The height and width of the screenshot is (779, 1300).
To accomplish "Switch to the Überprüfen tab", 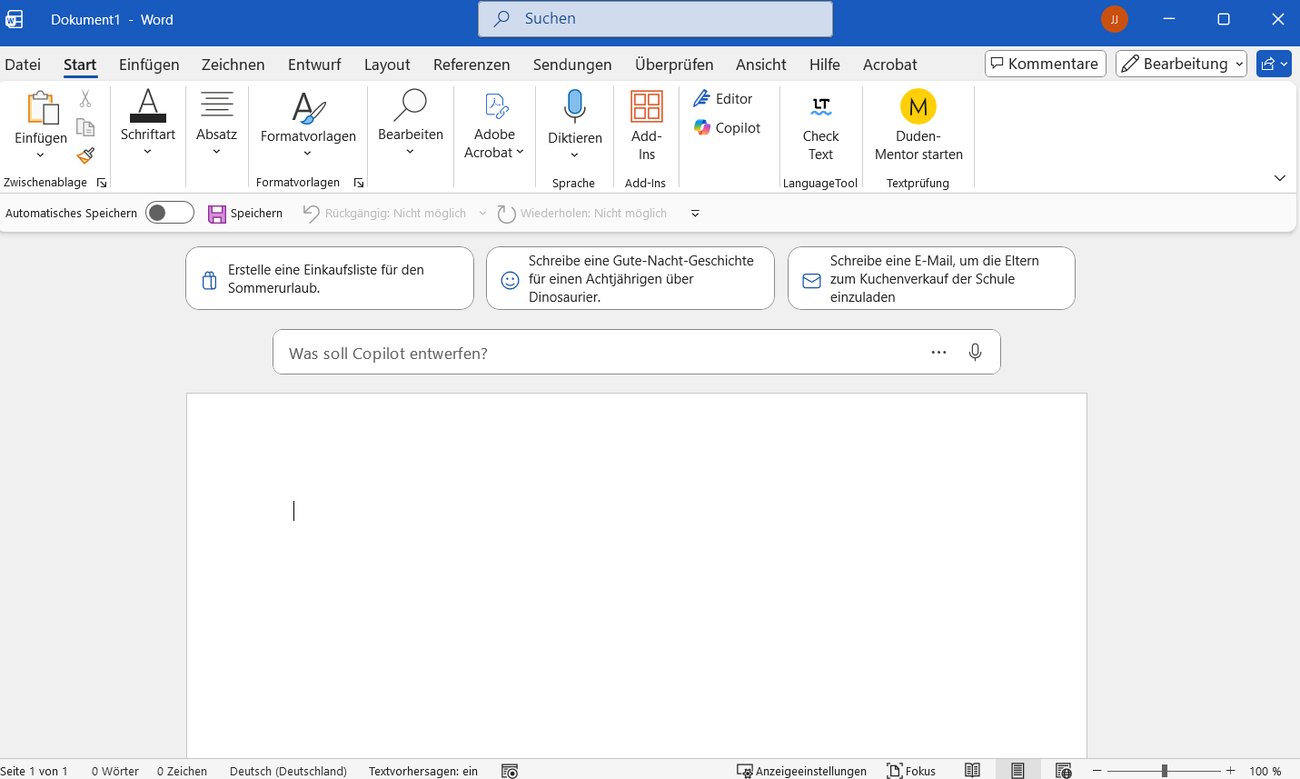I will tap(674, 64).
